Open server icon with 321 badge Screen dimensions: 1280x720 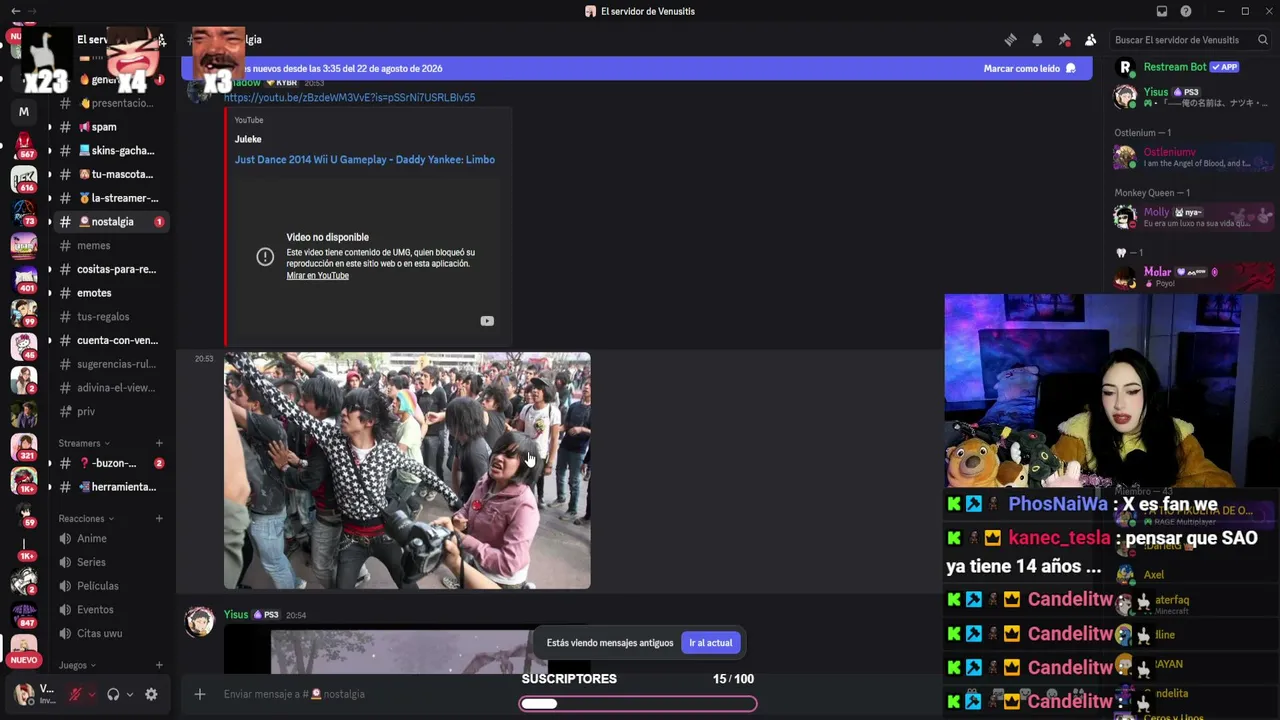[24, 447]
